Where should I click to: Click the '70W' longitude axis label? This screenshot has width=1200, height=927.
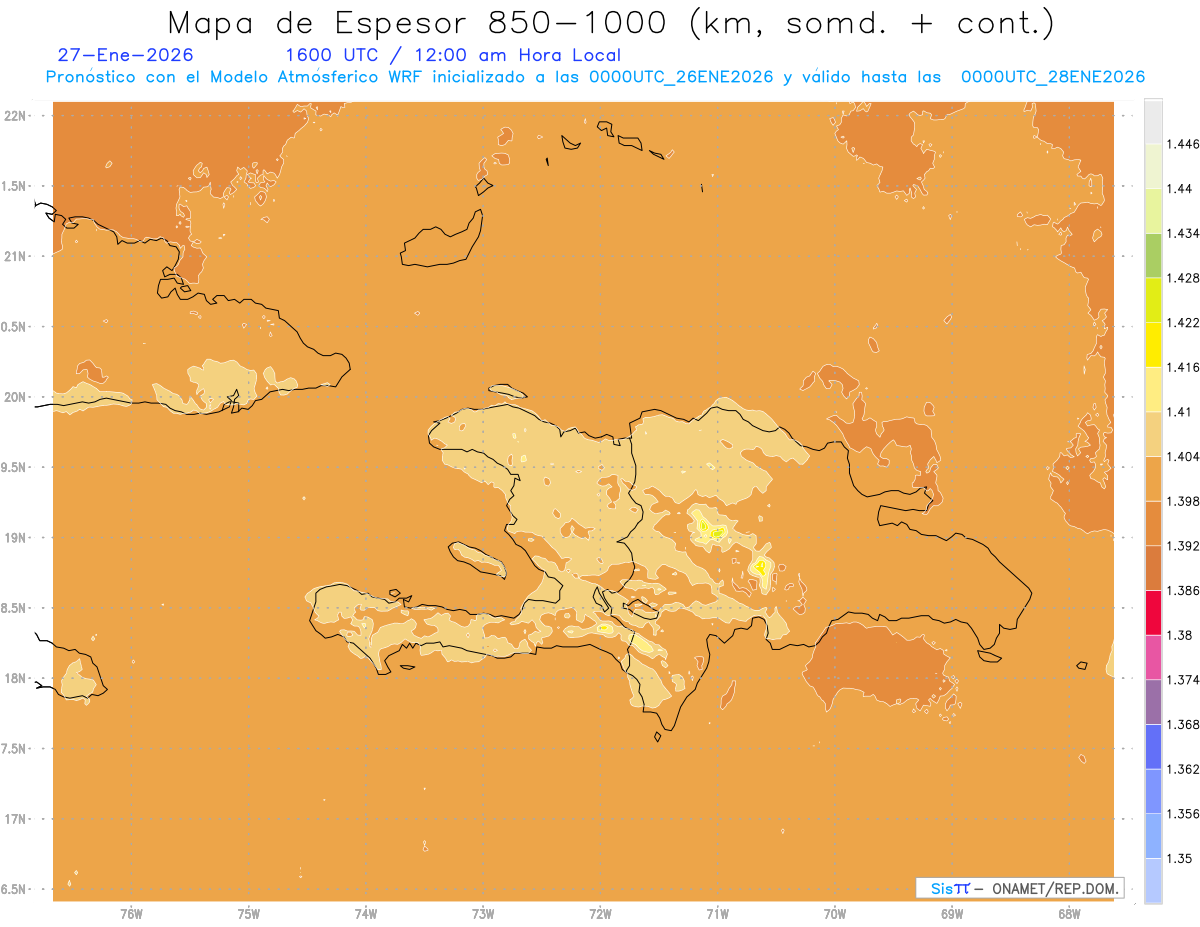tap(834, 914)
